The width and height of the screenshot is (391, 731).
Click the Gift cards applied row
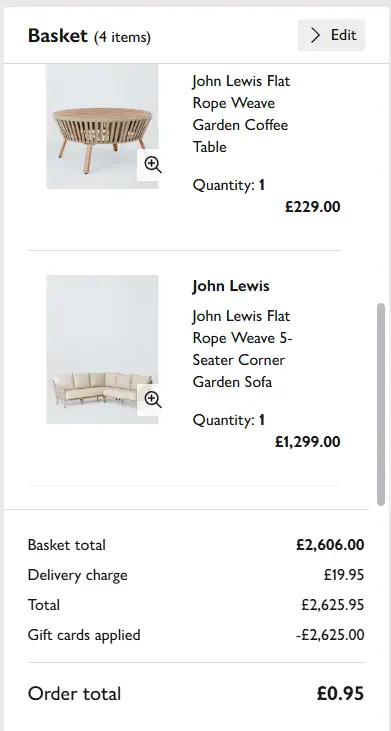(196, 635)
